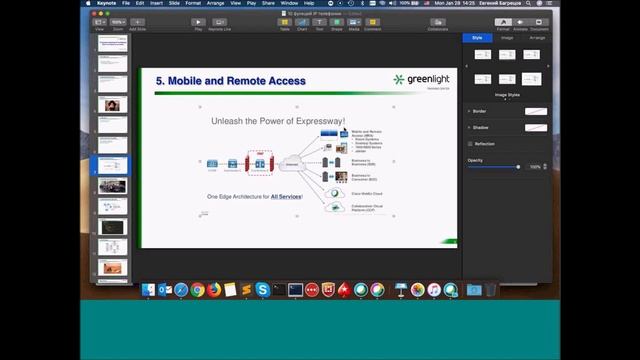
Task: Add a Comment from the toolbar
Action: pos(372,22)
